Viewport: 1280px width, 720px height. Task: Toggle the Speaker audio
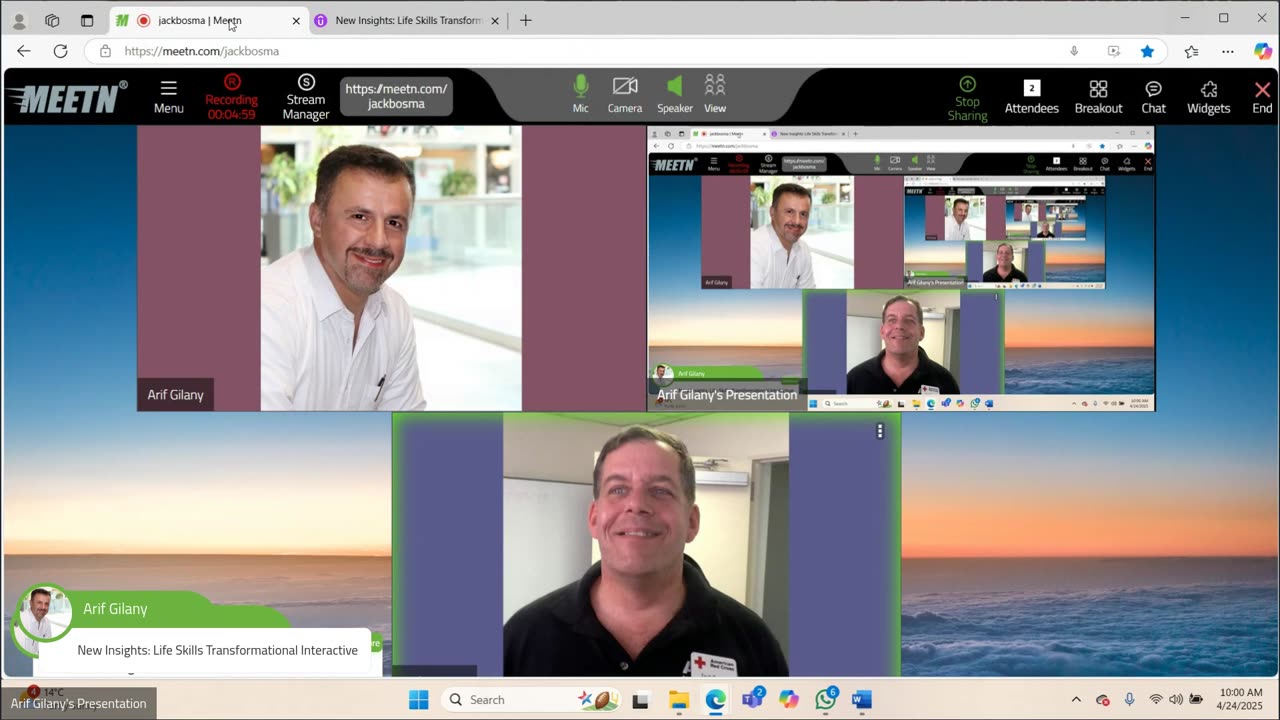675,95
